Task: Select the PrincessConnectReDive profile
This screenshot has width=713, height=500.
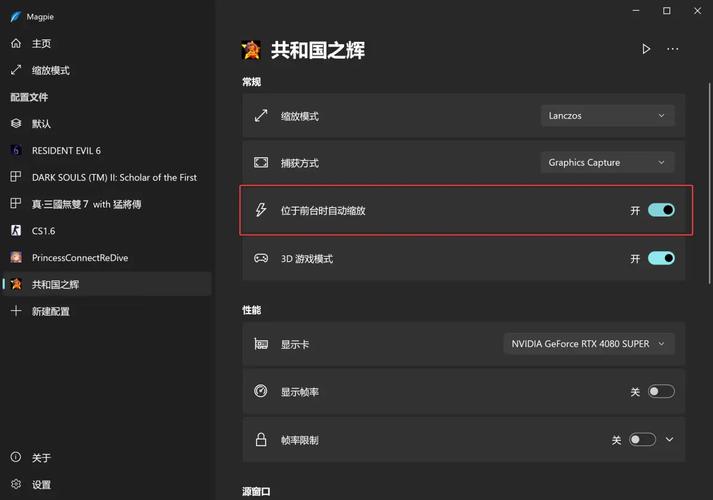Action: click(x=106, y=257)
